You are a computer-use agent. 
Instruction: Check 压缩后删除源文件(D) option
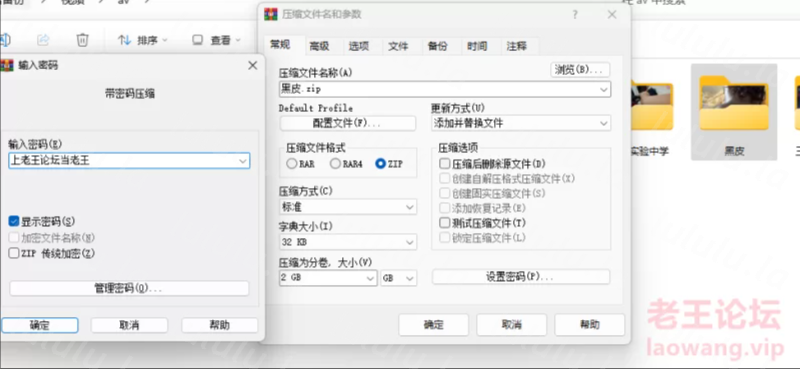click(444, 164)
